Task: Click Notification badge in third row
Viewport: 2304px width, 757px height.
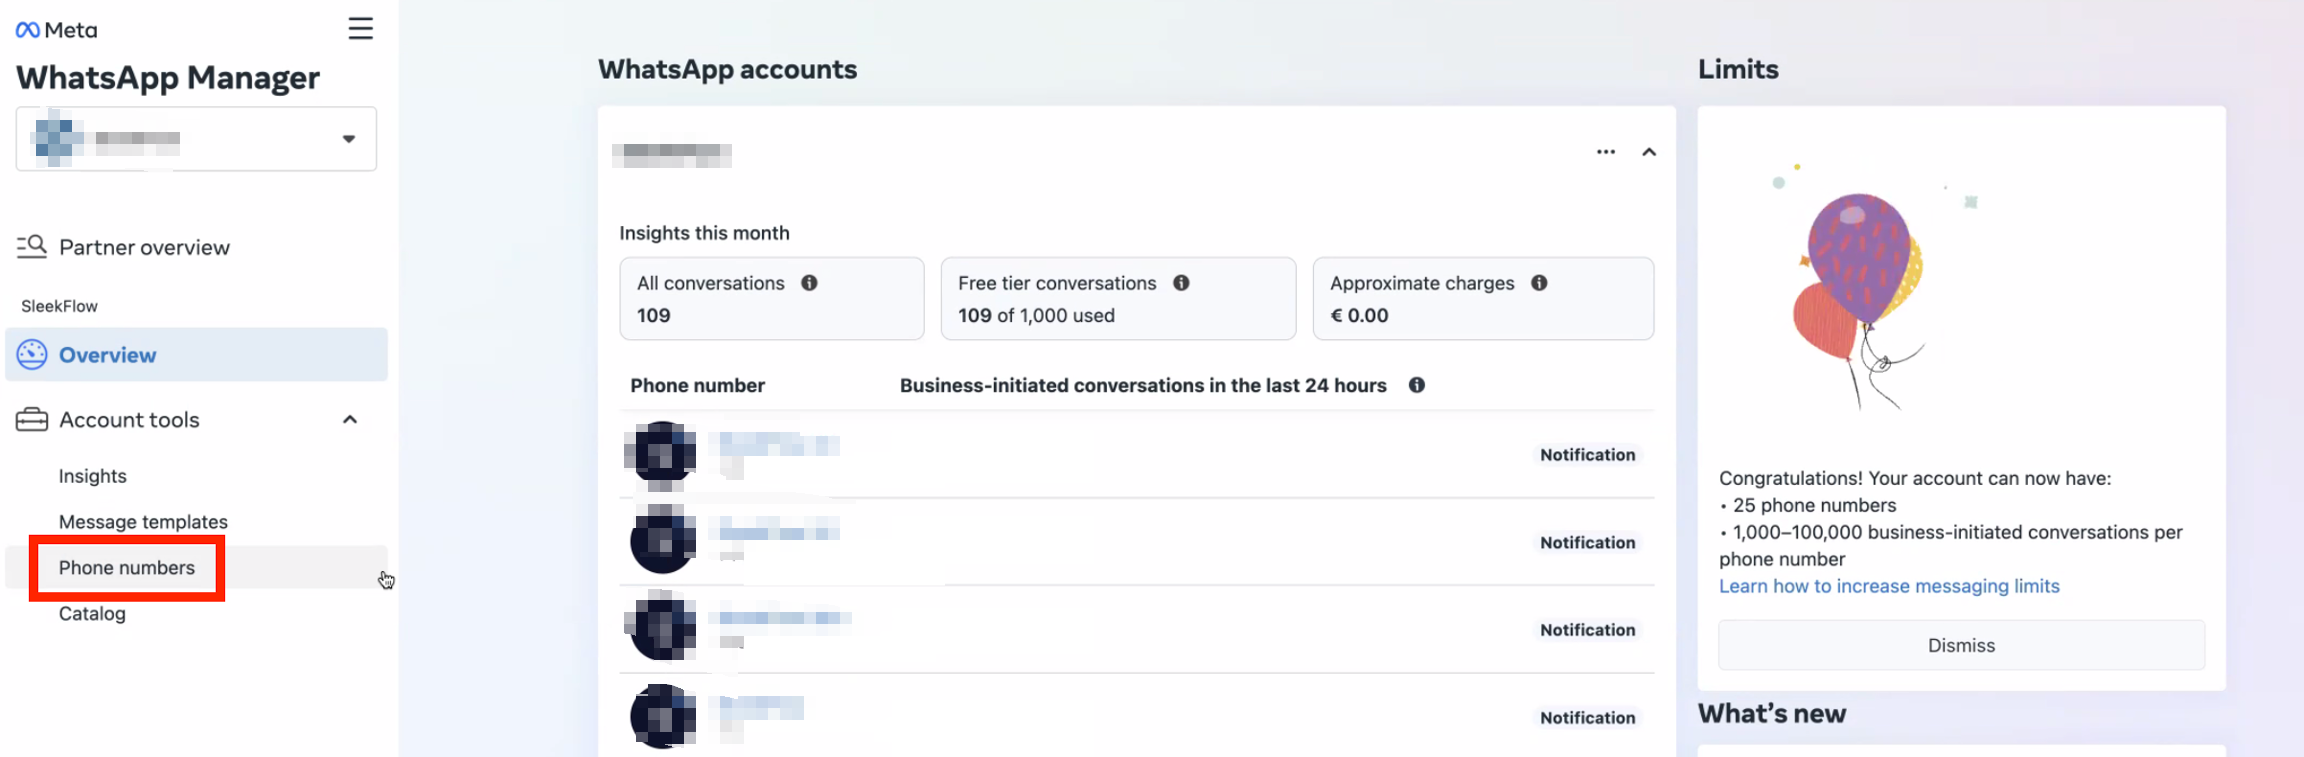Action: (x=1588, y=630)
